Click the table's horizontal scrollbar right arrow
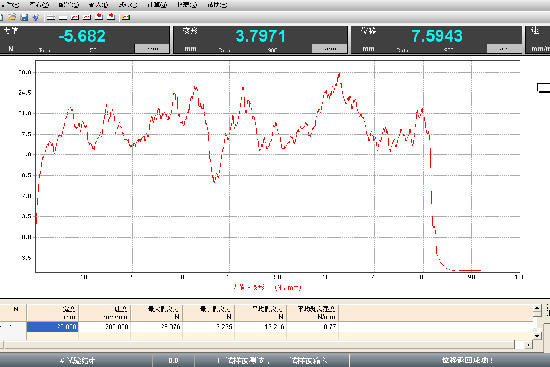This screenshot has height=367, width=550. tap(529, 345)
